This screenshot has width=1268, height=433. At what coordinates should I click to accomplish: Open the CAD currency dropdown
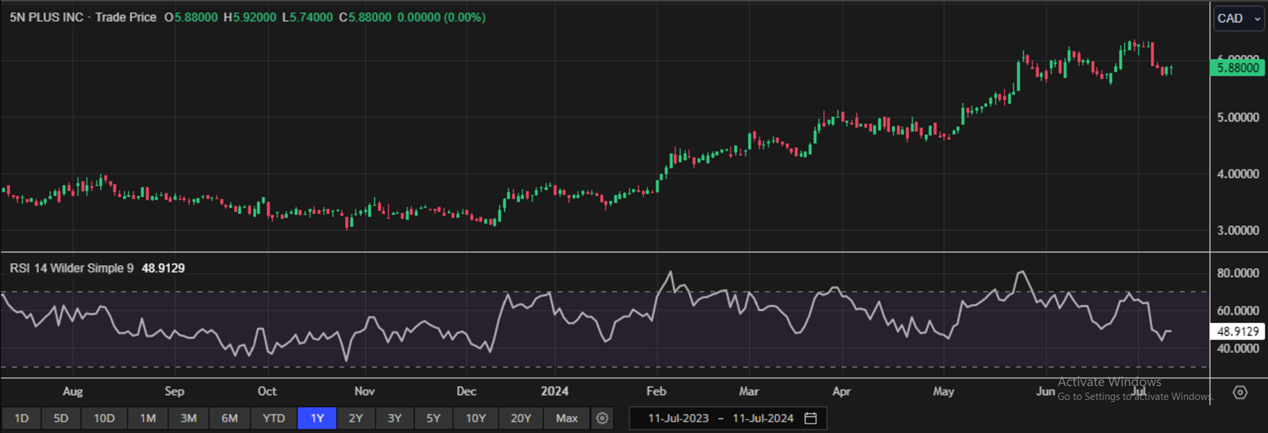[1237, 18]
